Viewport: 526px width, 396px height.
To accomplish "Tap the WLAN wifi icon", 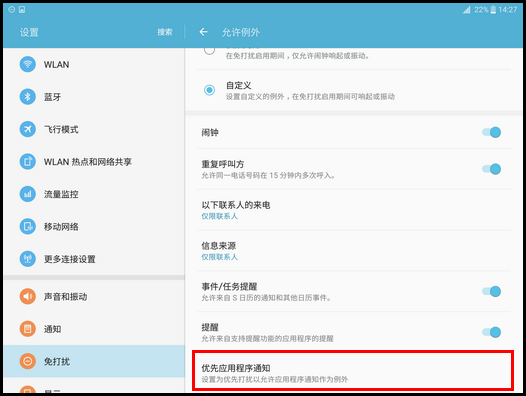I will pos(28,64).
